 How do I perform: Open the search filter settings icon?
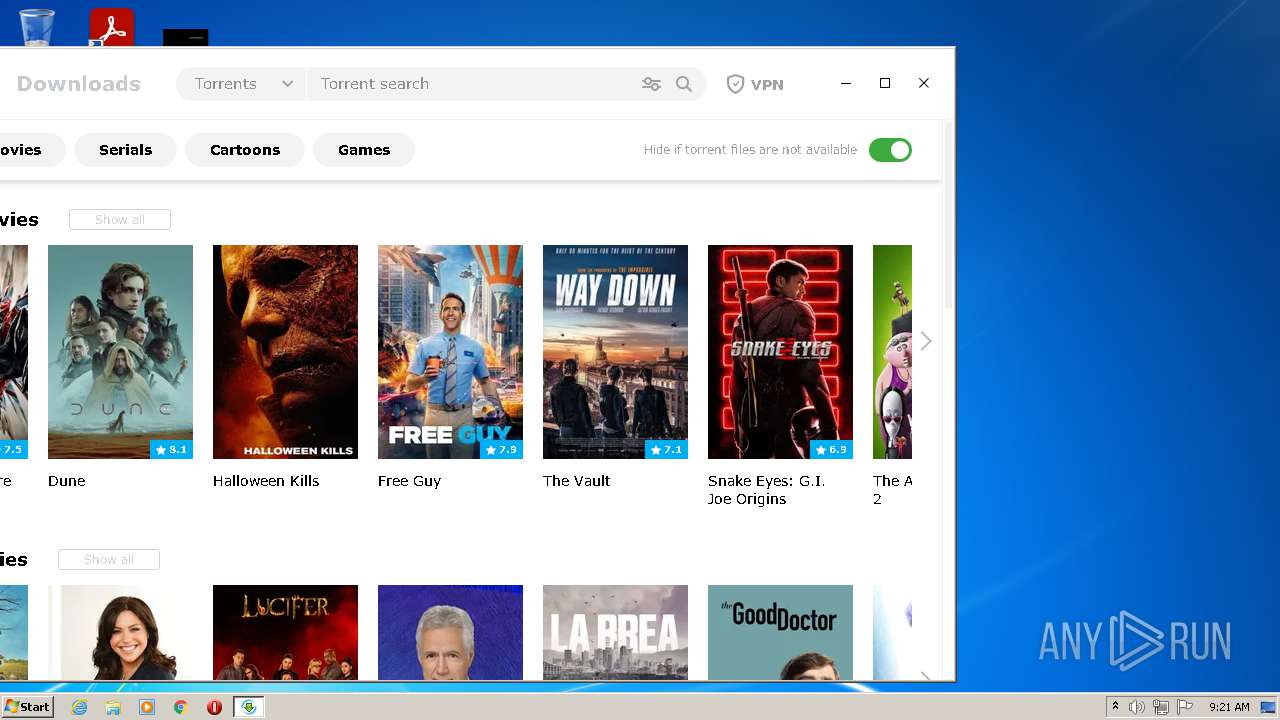(651, 84)
